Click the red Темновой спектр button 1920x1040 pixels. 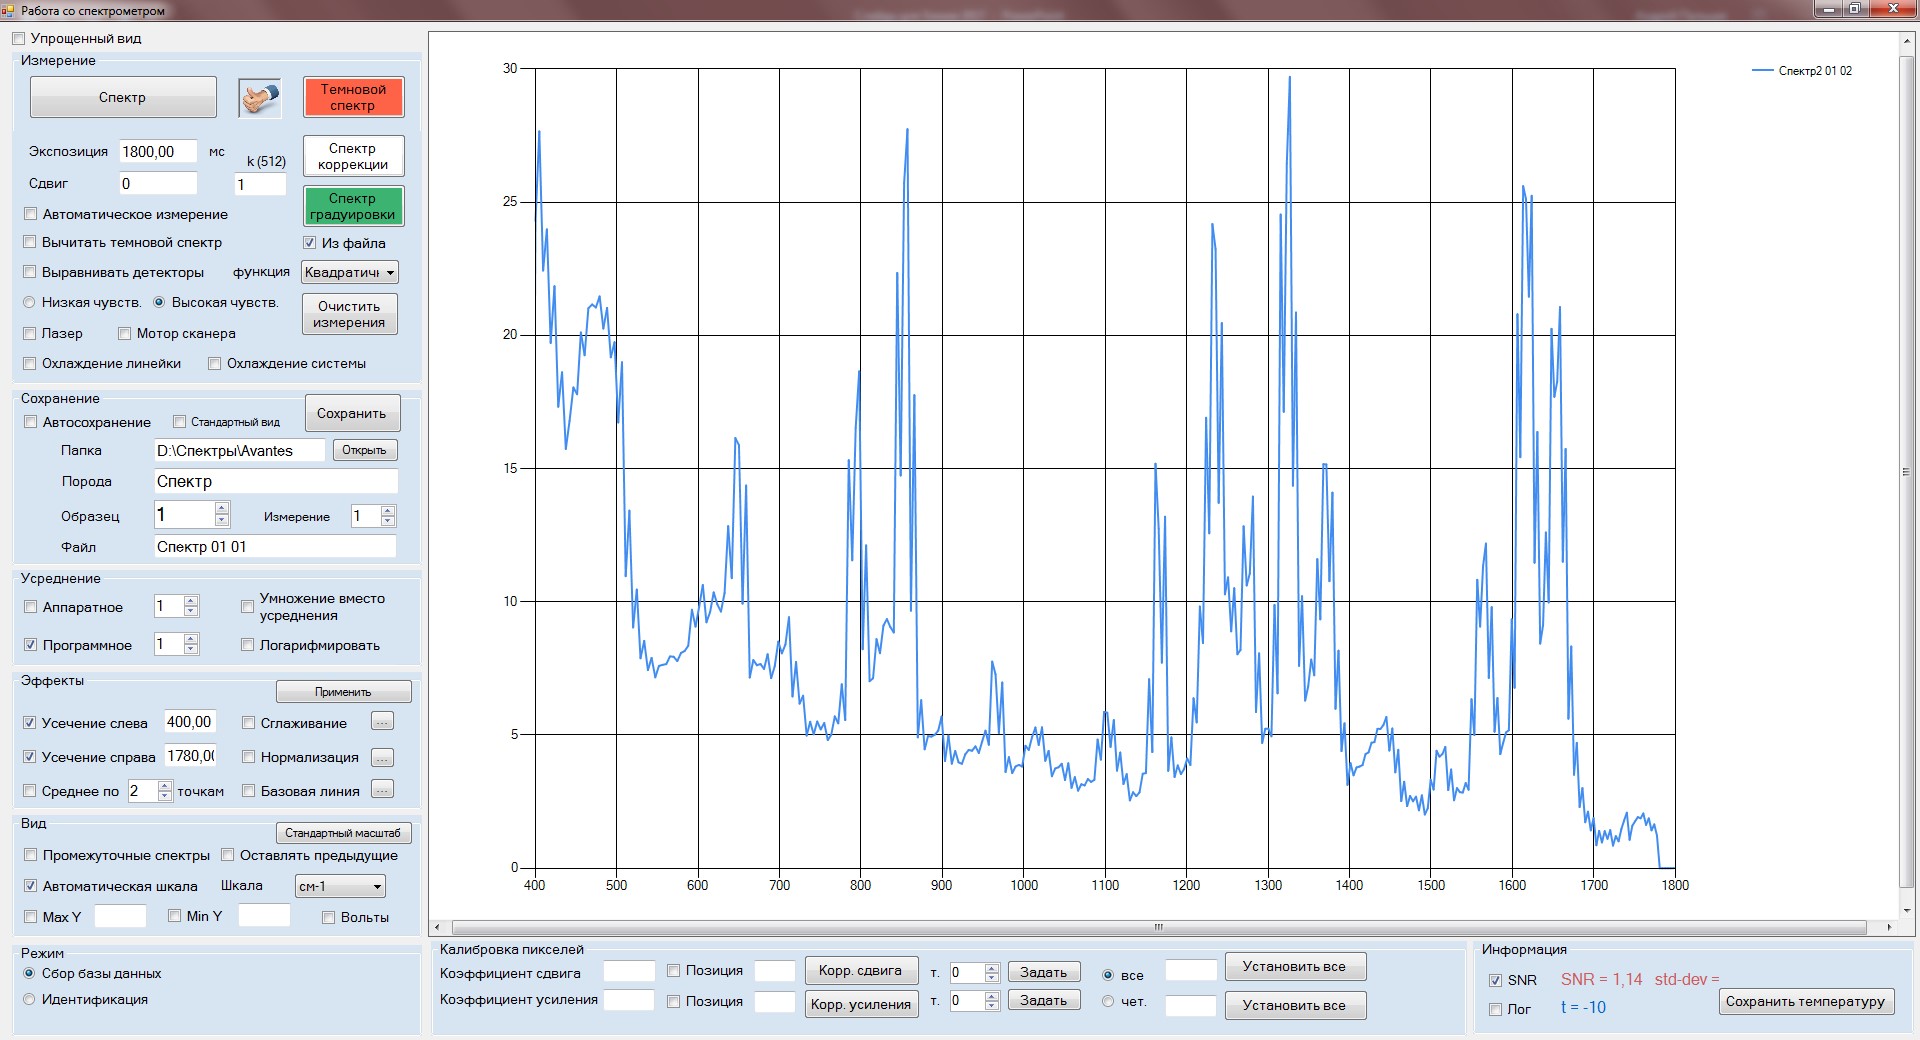353,97
